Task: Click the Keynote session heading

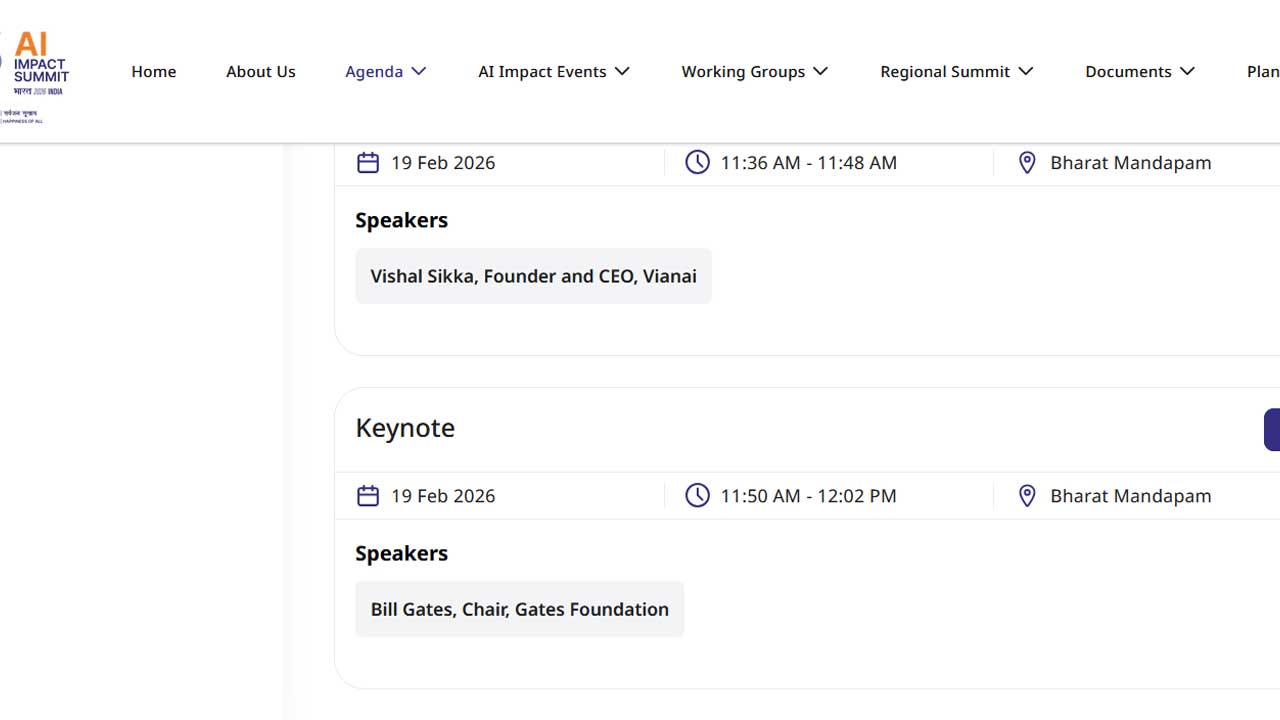Action: 405,427
